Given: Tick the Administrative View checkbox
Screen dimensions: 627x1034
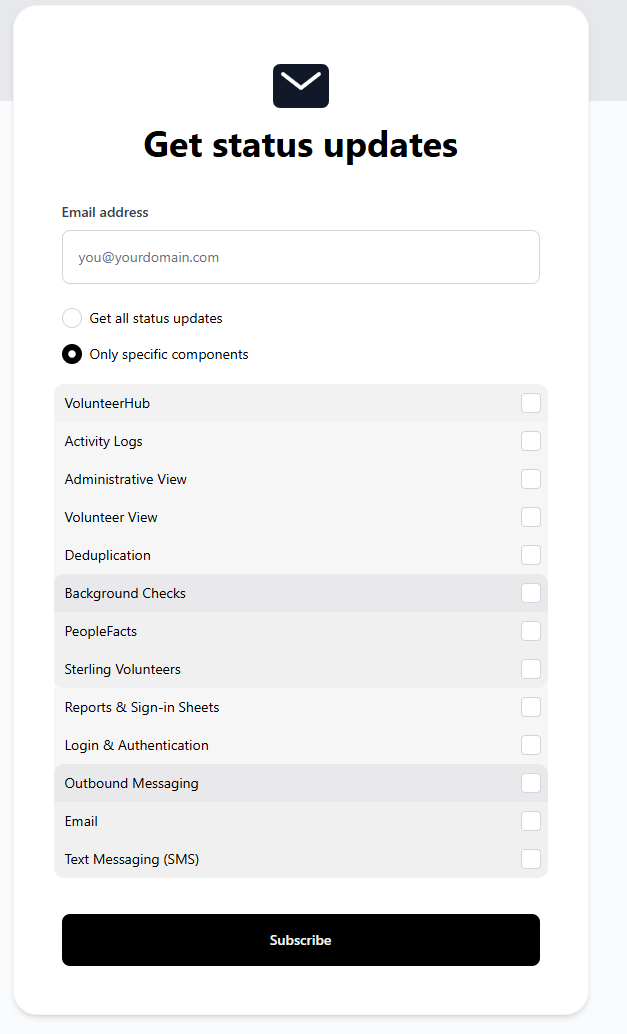Looking at the screenshot, I should pos(530,479).
